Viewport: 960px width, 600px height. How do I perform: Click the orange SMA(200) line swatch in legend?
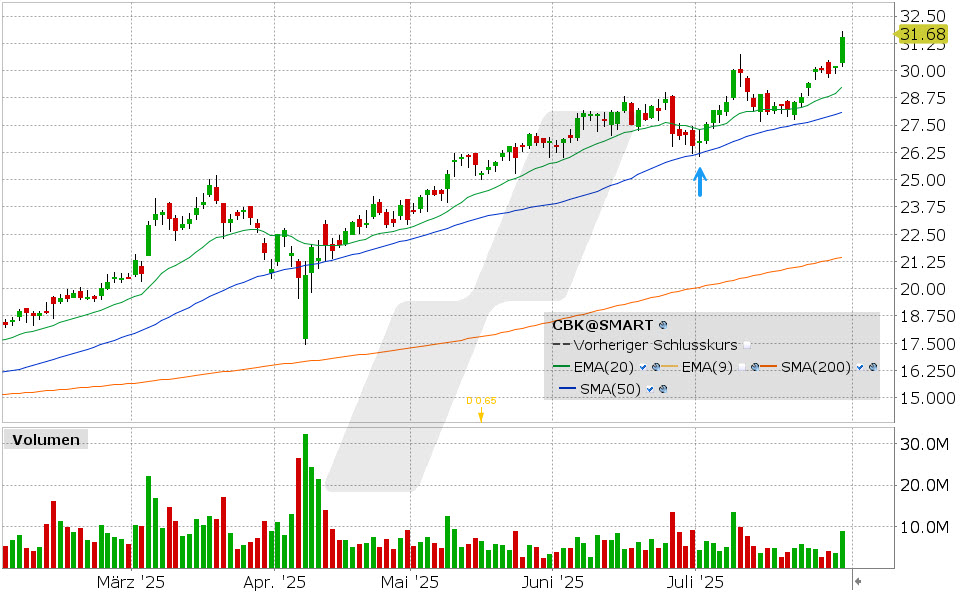click(770, 367)
